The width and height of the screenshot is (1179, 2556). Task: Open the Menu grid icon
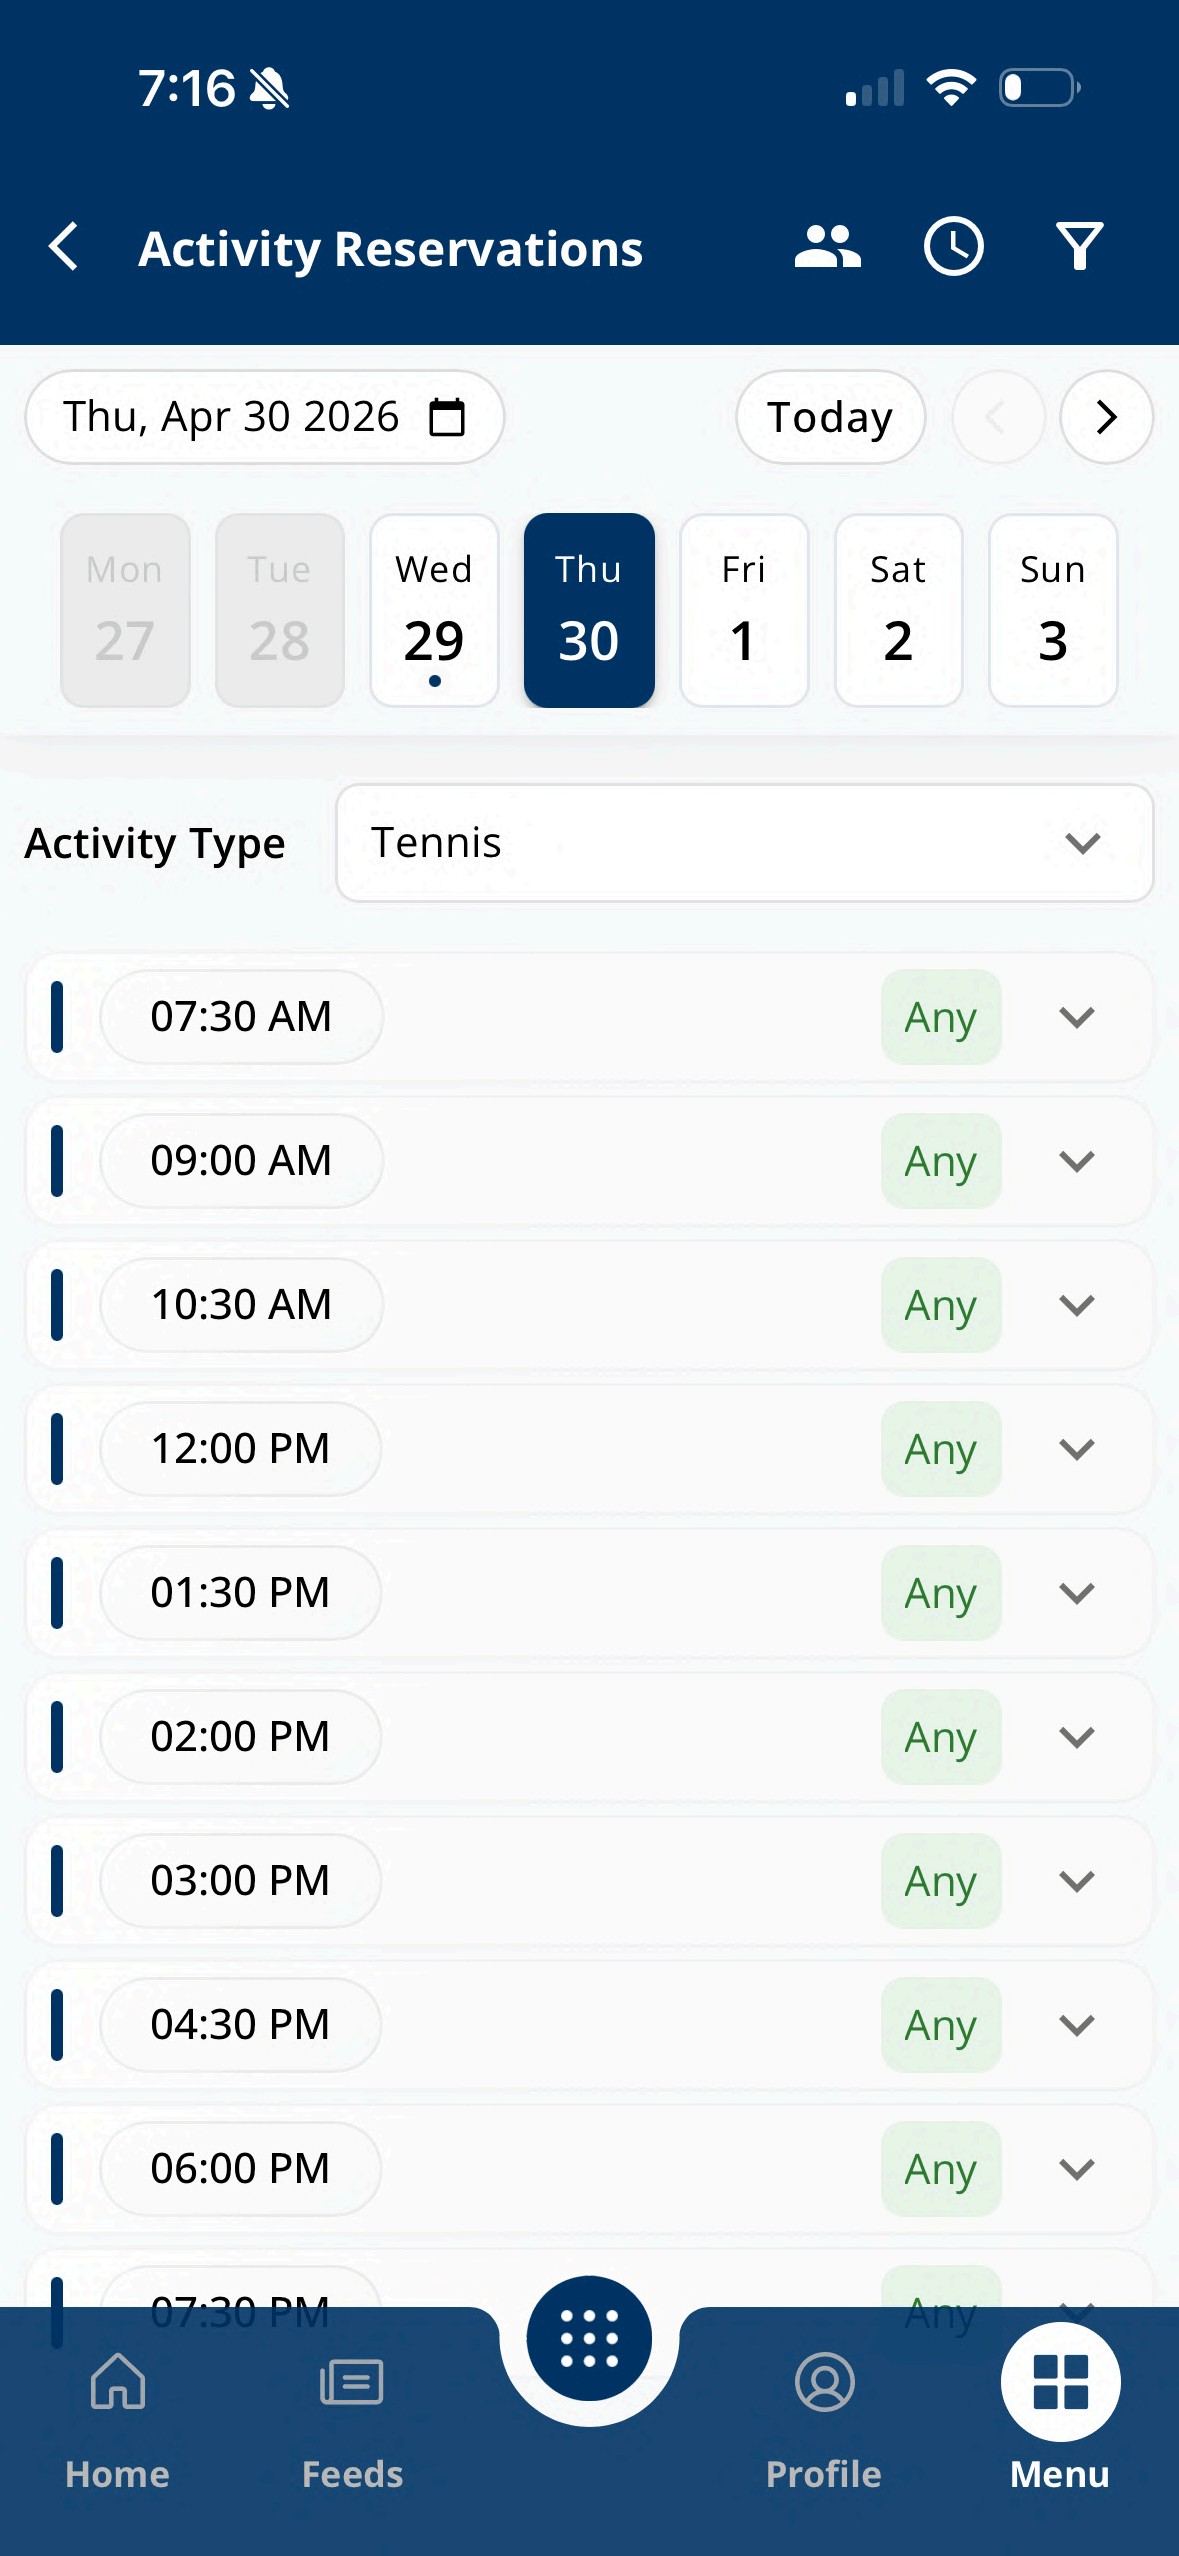click(1060, 2382)
